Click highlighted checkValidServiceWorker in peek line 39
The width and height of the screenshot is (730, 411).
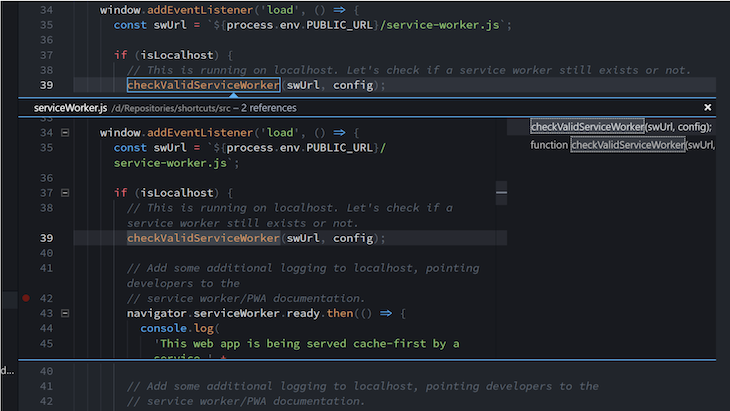tap(203, 238)
